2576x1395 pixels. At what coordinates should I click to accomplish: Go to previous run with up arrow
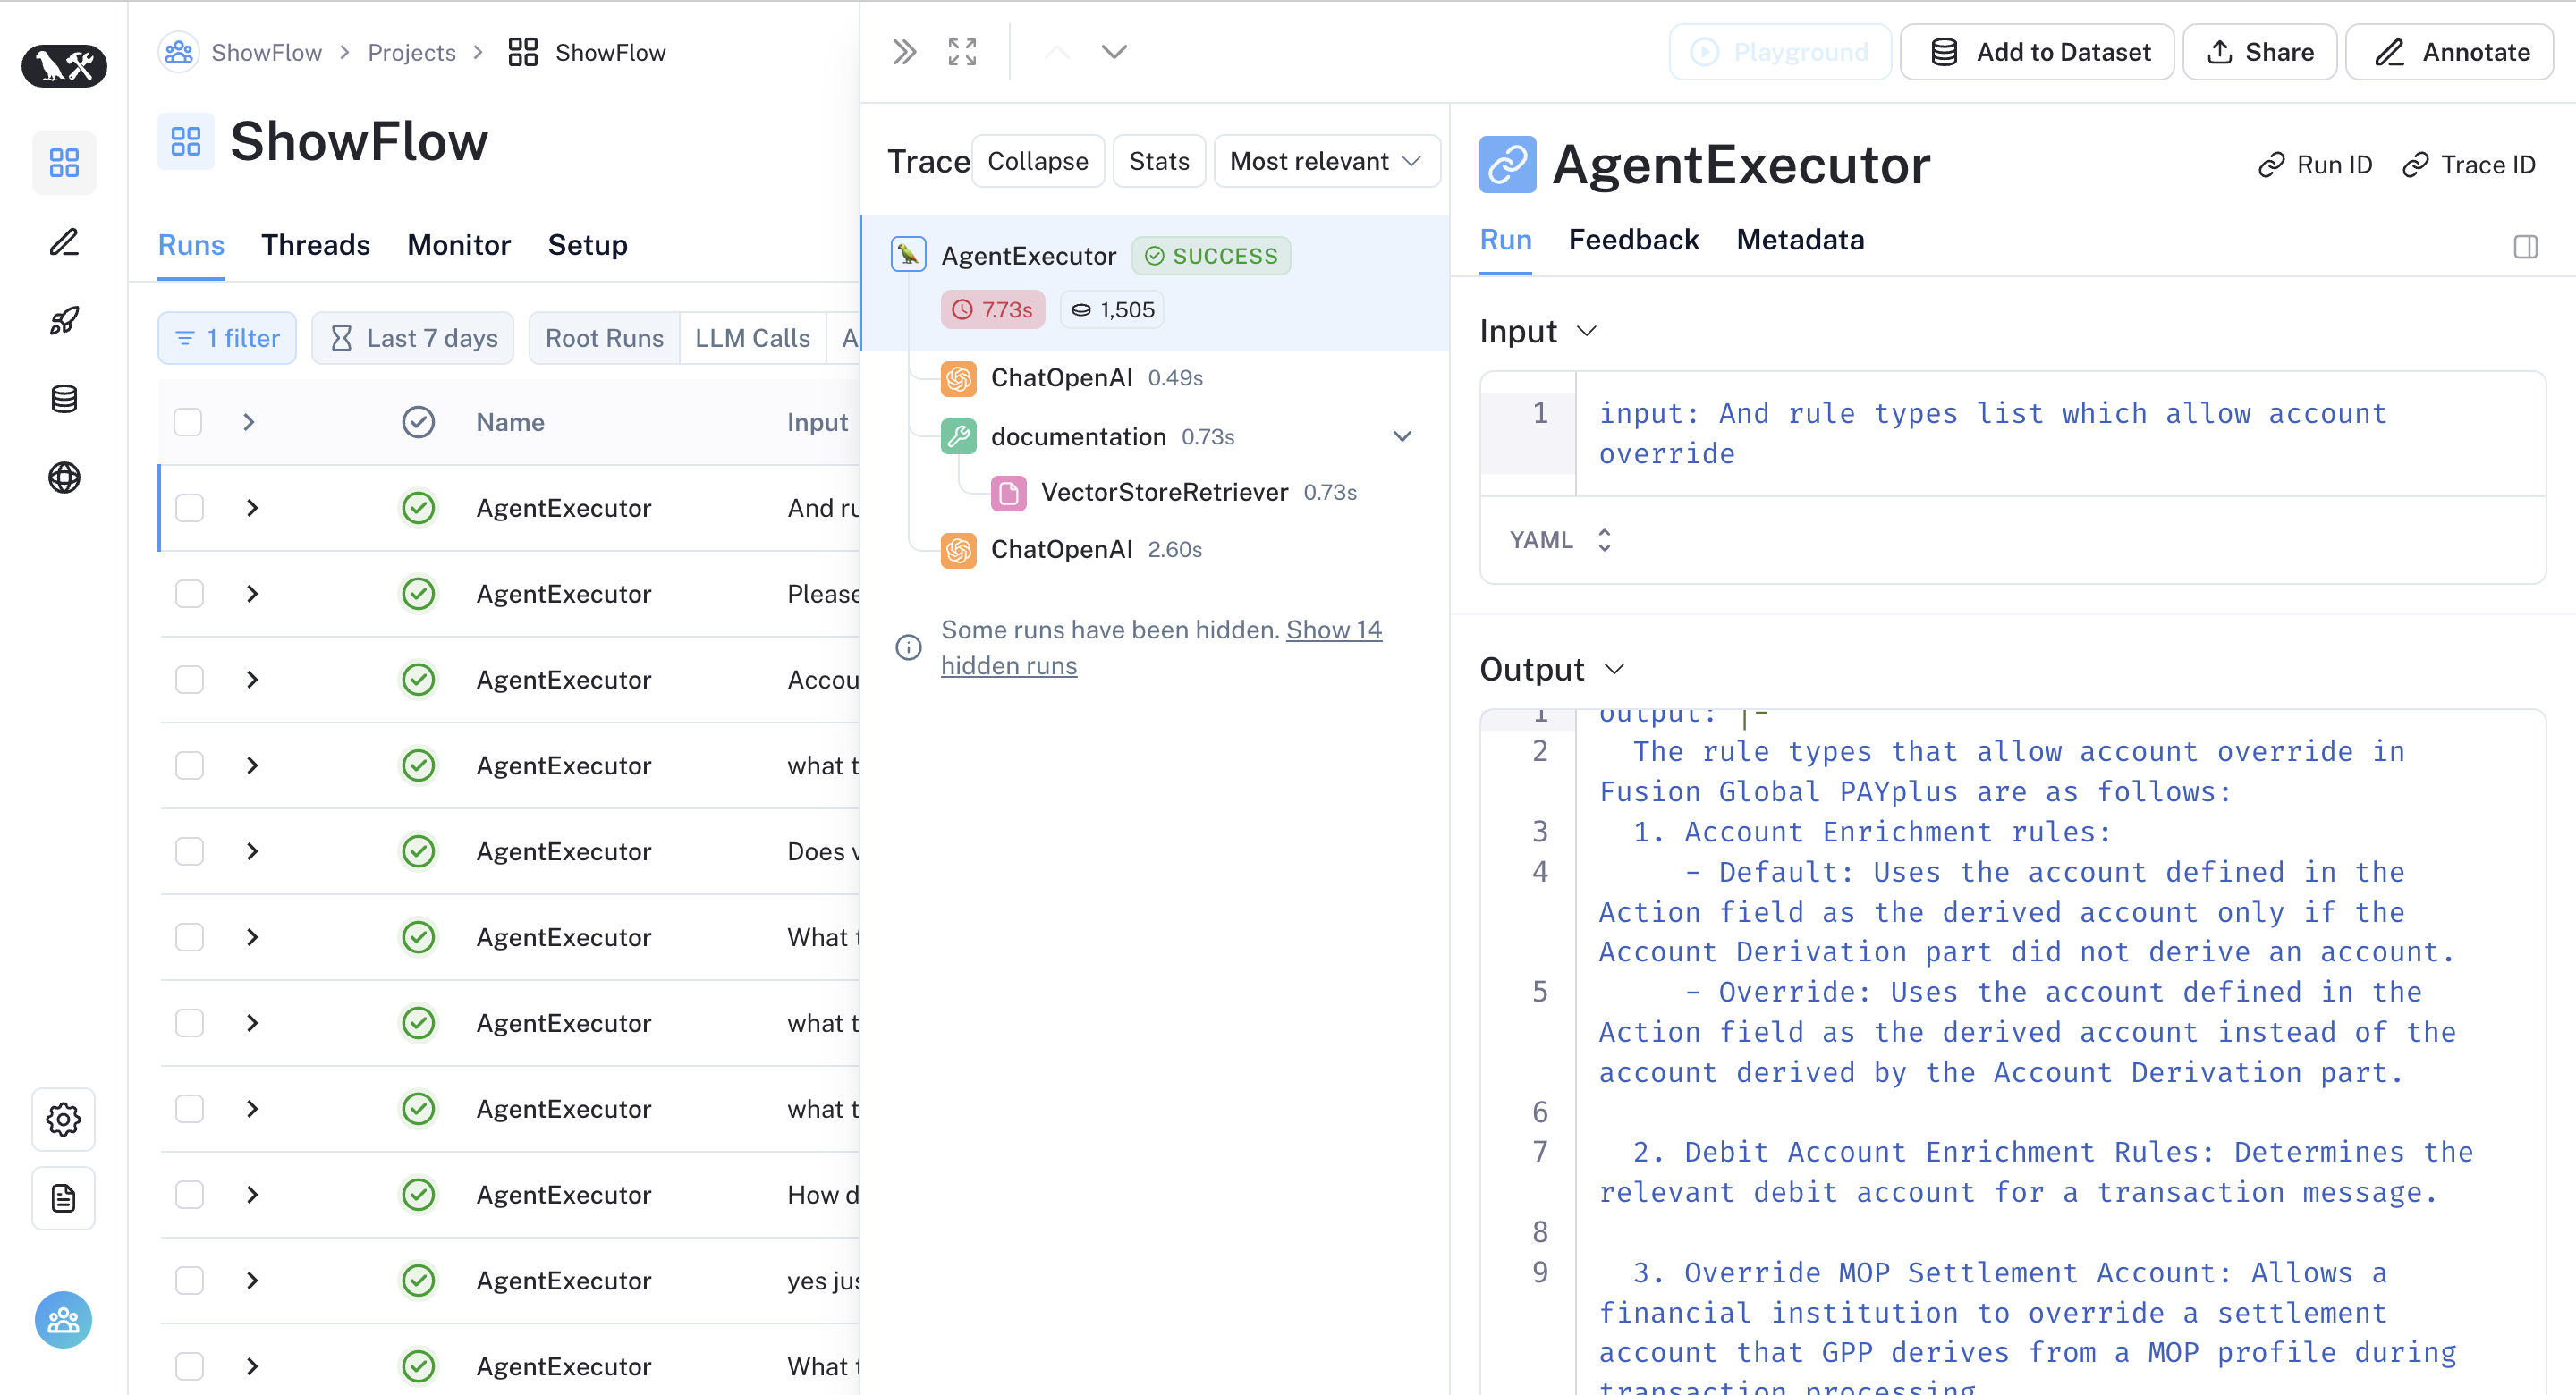1057,52
